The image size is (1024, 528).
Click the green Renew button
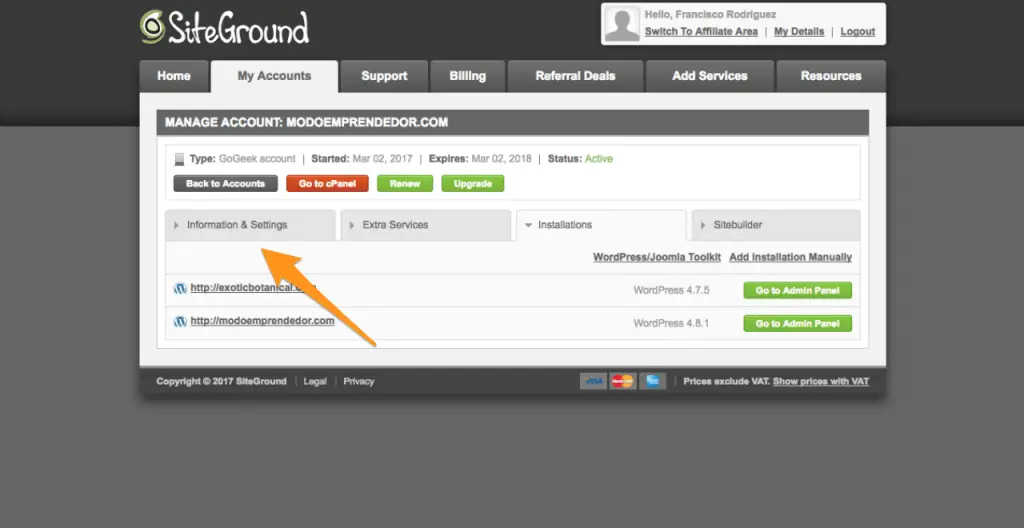(x=405, y=184)
